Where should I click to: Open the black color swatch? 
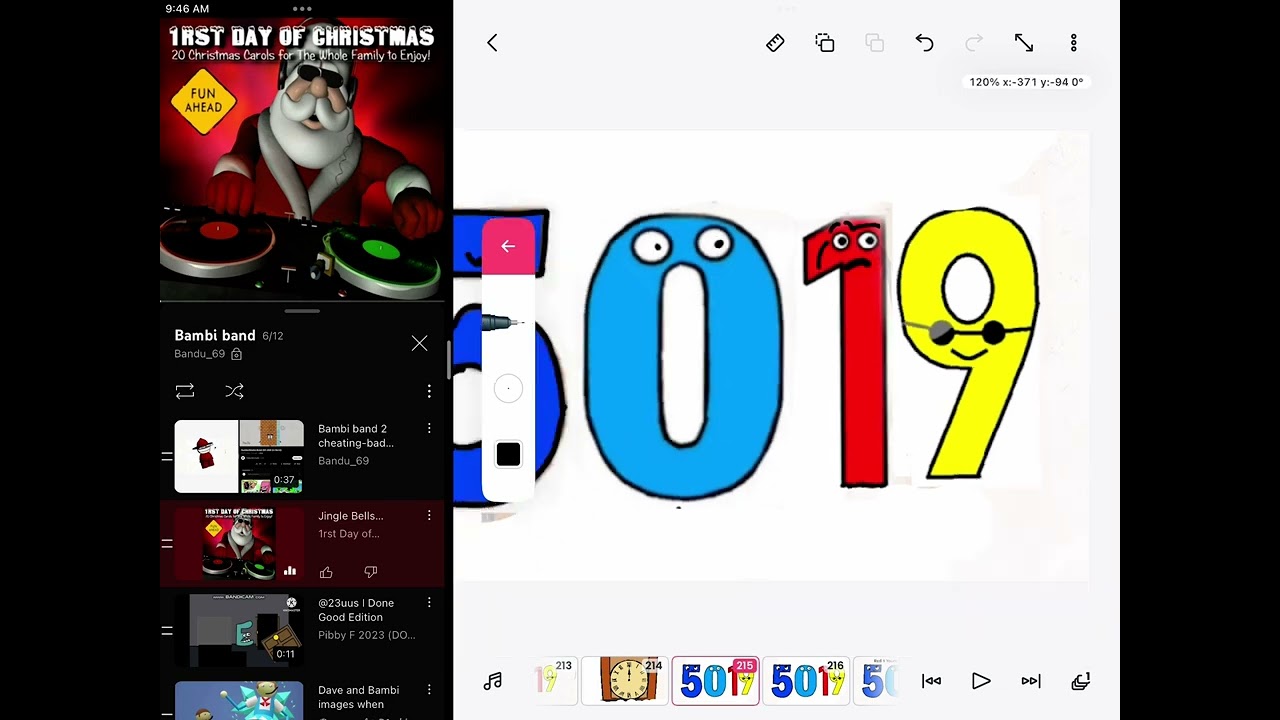tap(508, 454)
